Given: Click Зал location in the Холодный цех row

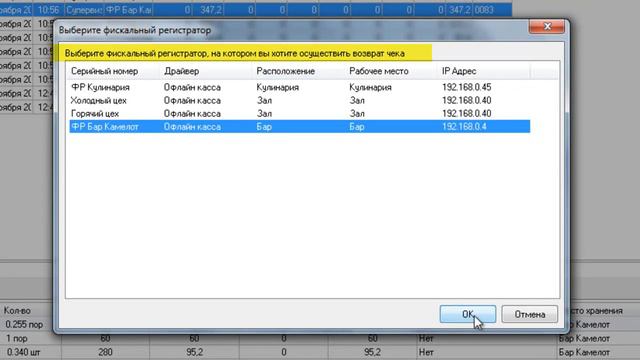Looking at the screenshot, I should pyautogui.click(x=264, y=100).
